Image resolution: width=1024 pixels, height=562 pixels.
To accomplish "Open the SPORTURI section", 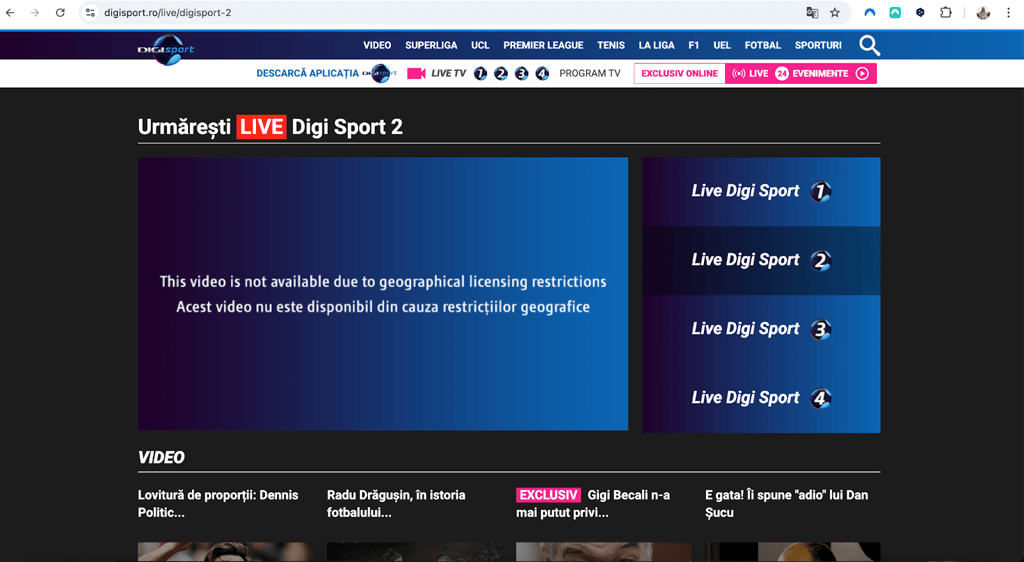I will coord(818,45).
